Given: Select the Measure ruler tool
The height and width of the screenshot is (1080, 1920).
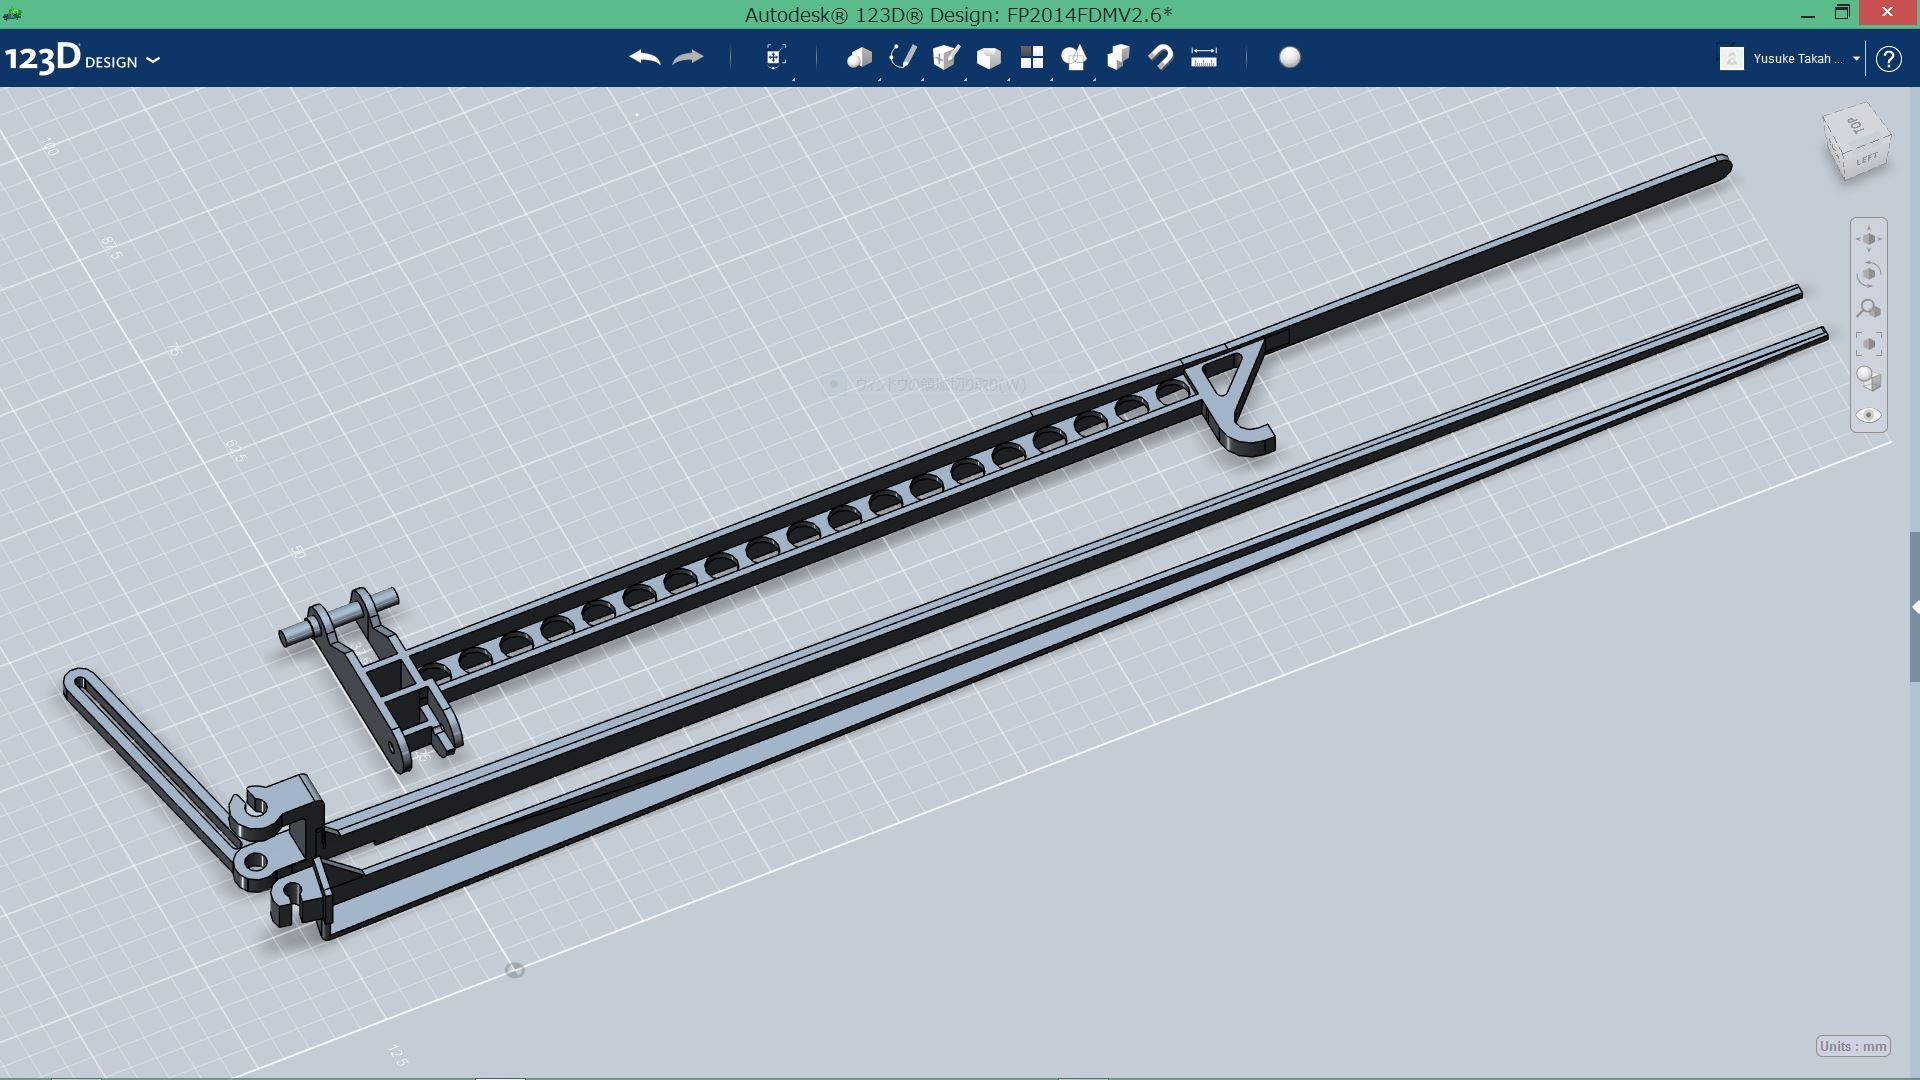Looking at the screenshot, I should pos(1204,58).
